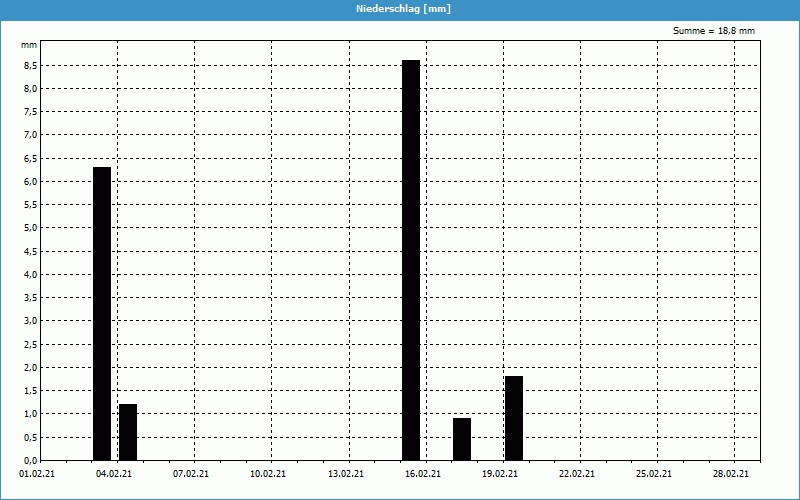
Task: Select the Summe = 18,8 mm label
Action: click(x=714, y=31)
